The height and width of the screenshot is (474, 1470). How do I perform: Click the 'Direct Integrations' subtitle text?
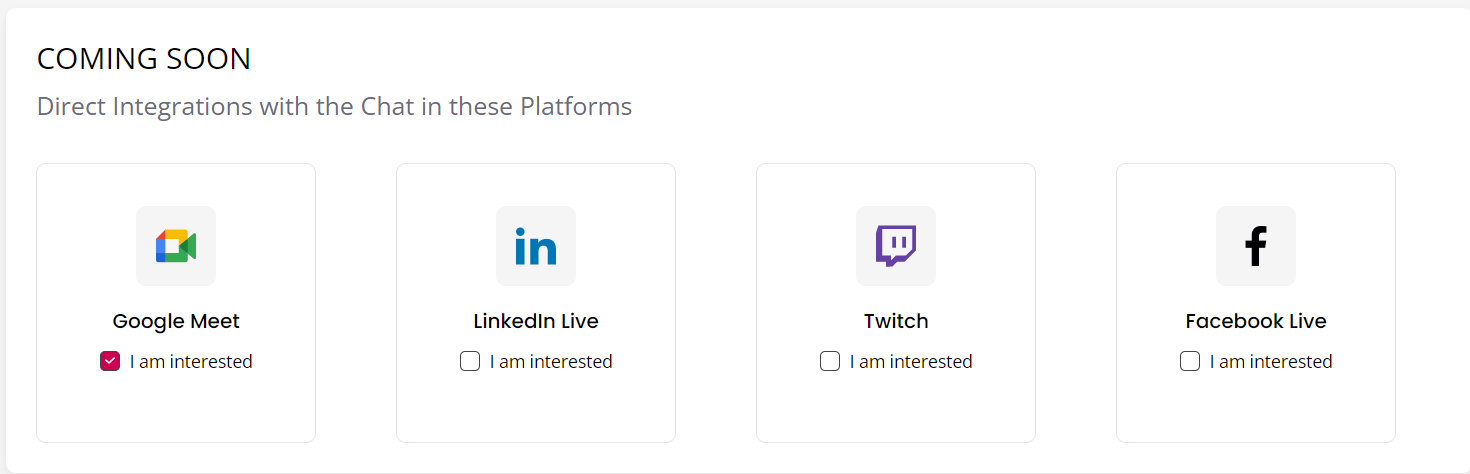point(334,106)
